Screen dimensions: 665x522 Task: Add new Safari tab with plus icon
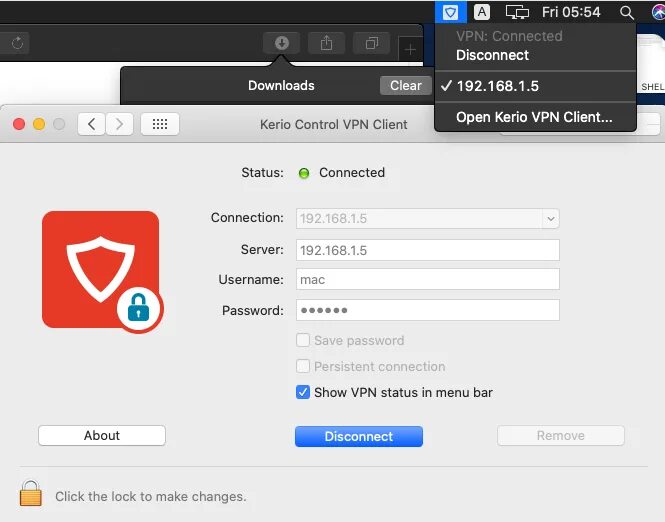tap(410, 50)
